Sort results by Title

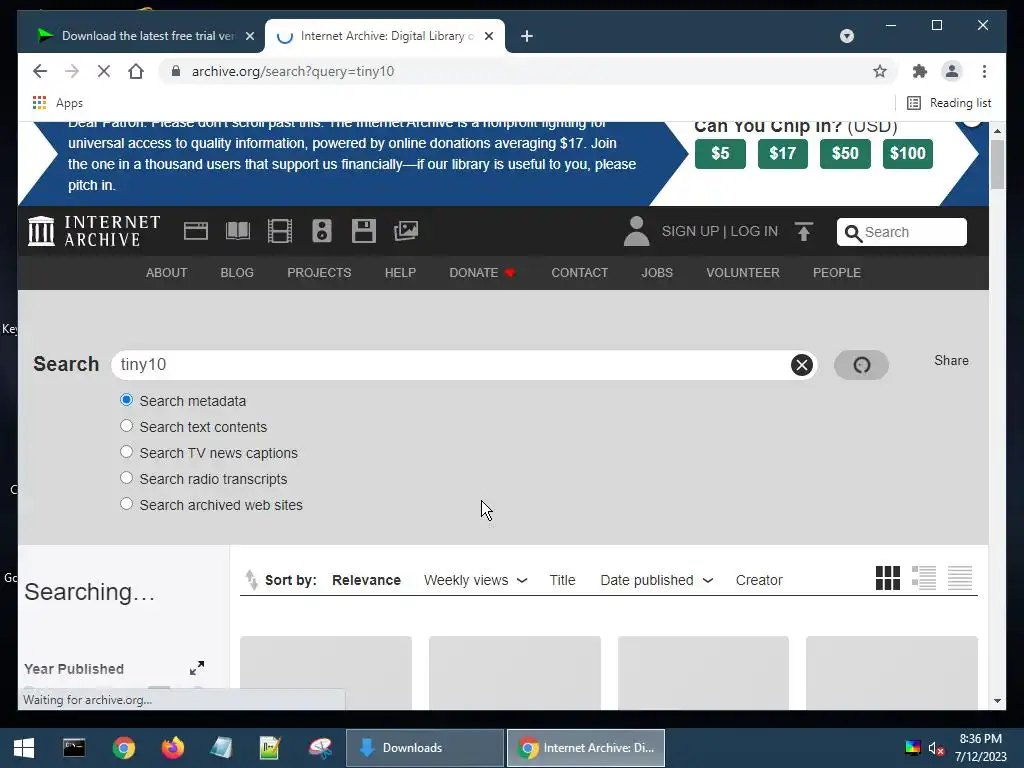point(562,580)
